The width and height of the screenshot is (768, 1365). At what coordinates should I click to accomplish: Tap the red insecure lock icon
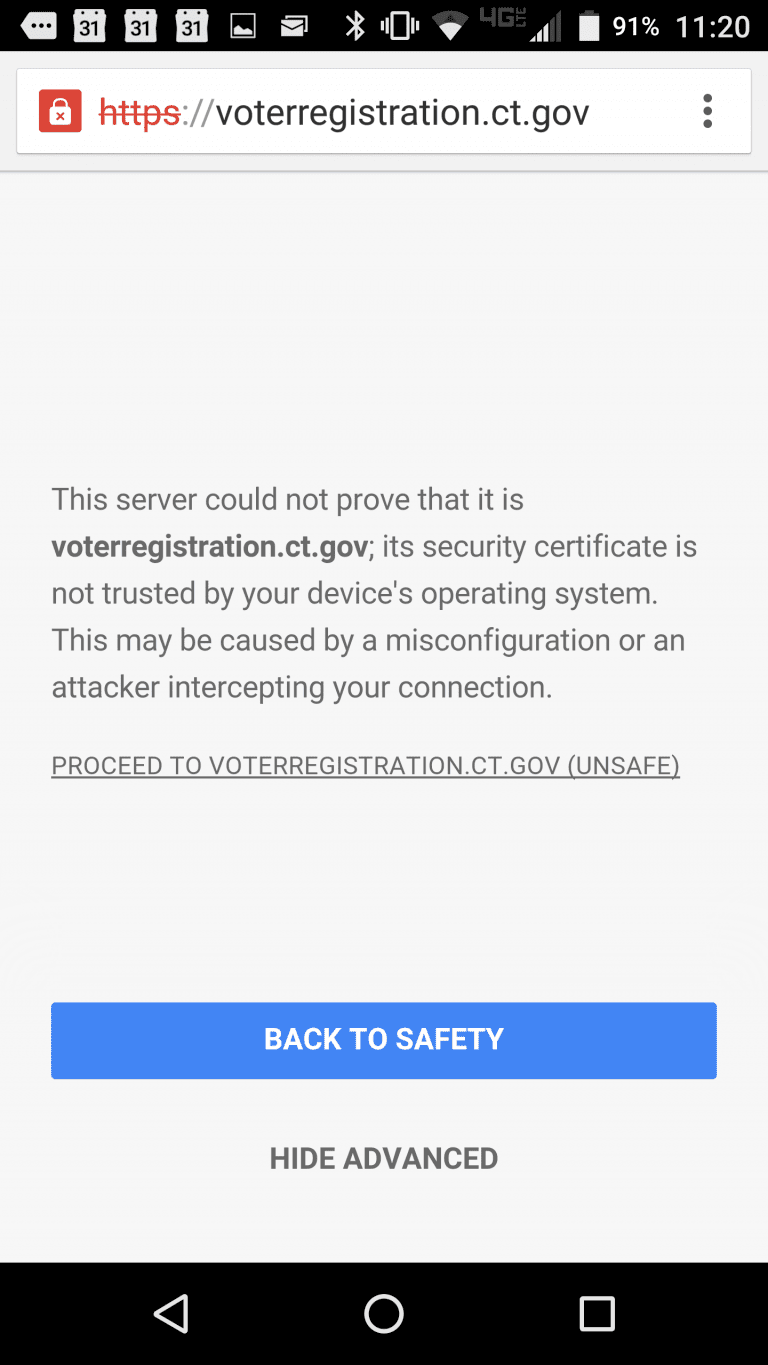coord(60,111)
